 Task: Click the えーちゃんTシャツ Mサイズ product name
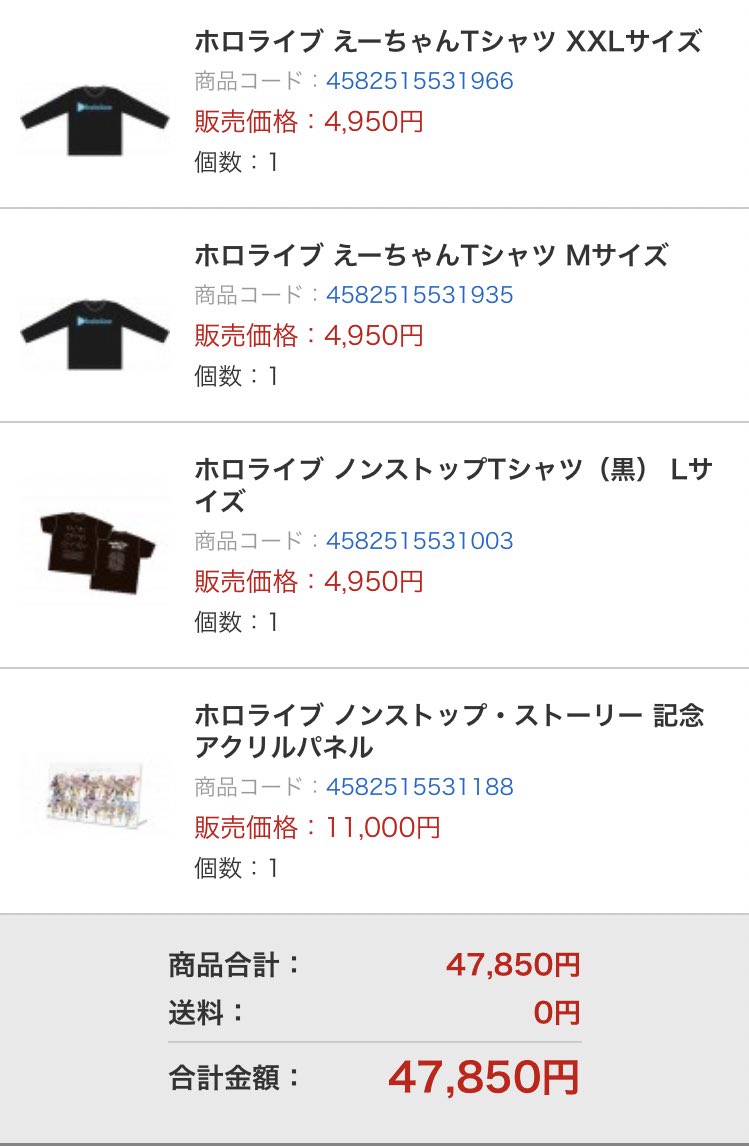click(x=430, y=256)
